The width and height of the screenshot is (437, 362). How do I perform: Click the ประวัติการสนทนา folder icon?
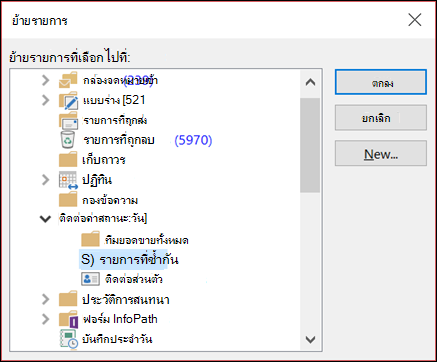click(68, 299)
